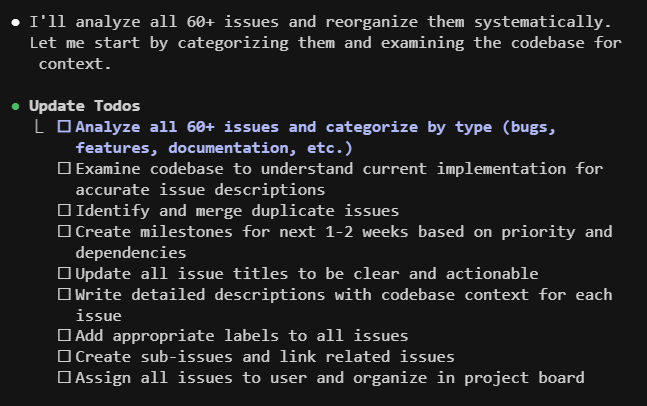Check the 'Add appropriate labels' box
The height and width of the screenshot is (406, 647).
click(x=64, y=335)
